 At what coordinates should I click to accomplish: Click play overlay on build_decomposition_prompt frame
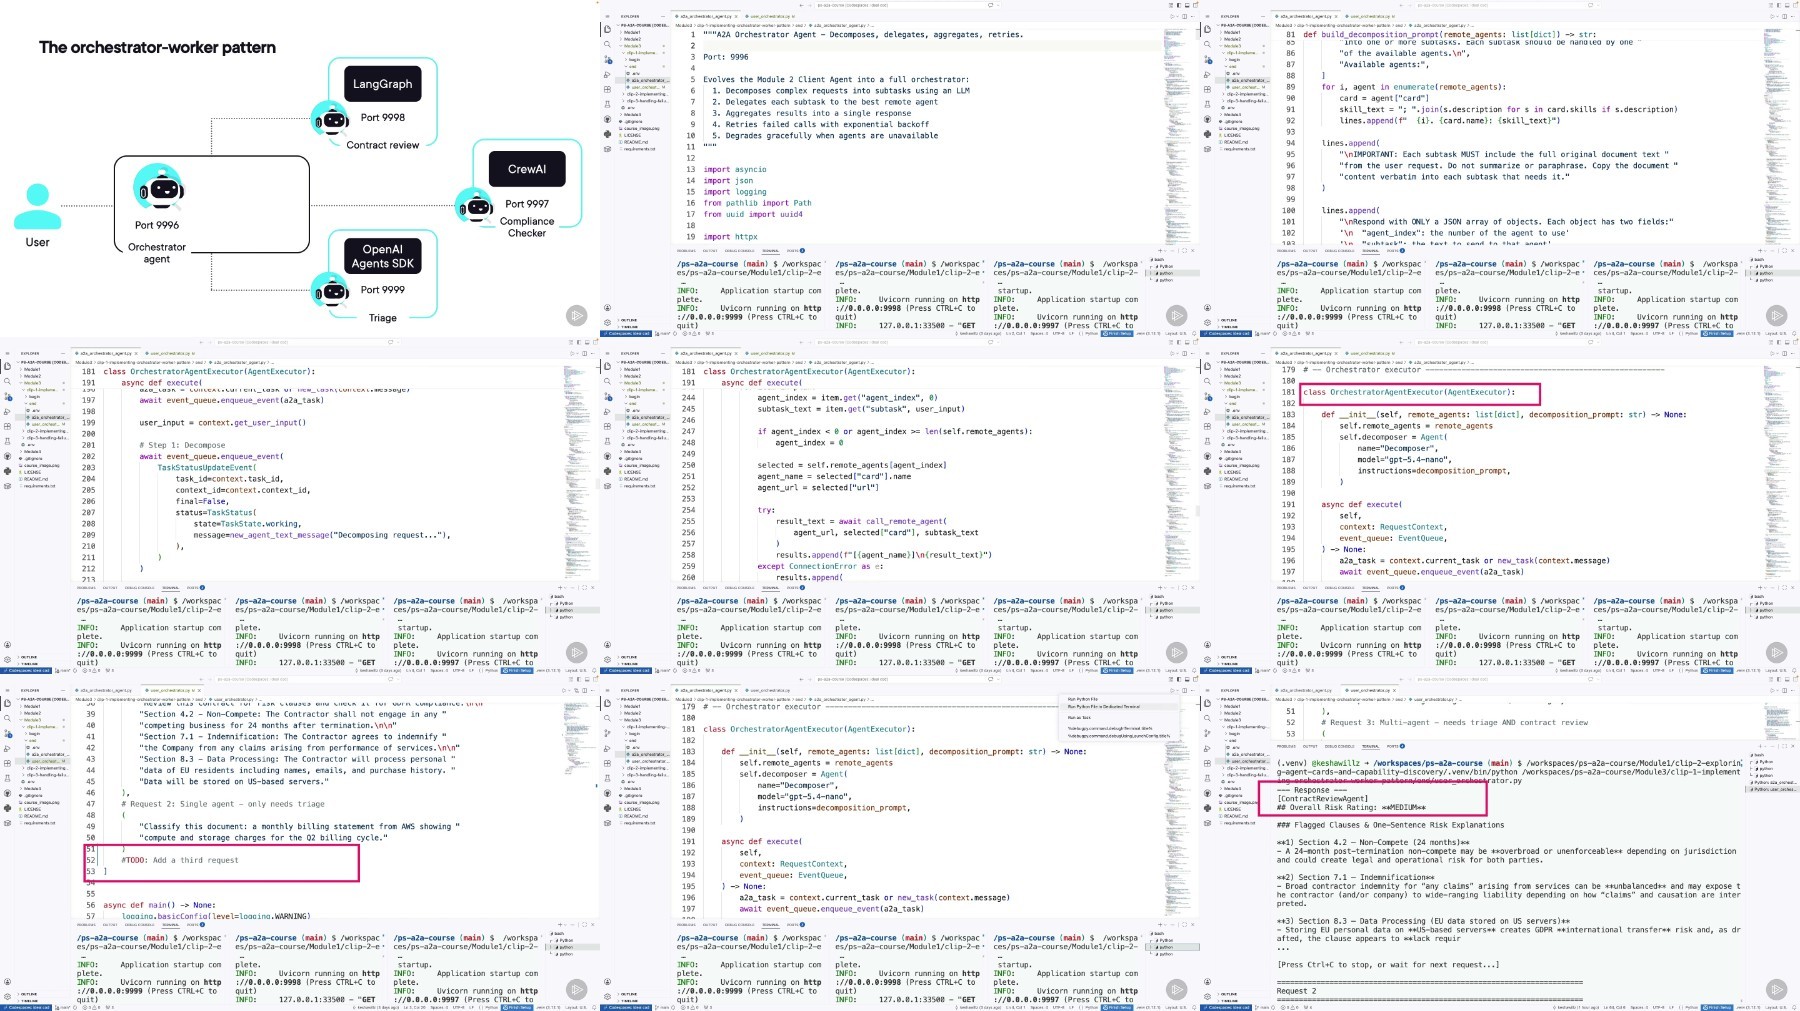point(1777,316)
